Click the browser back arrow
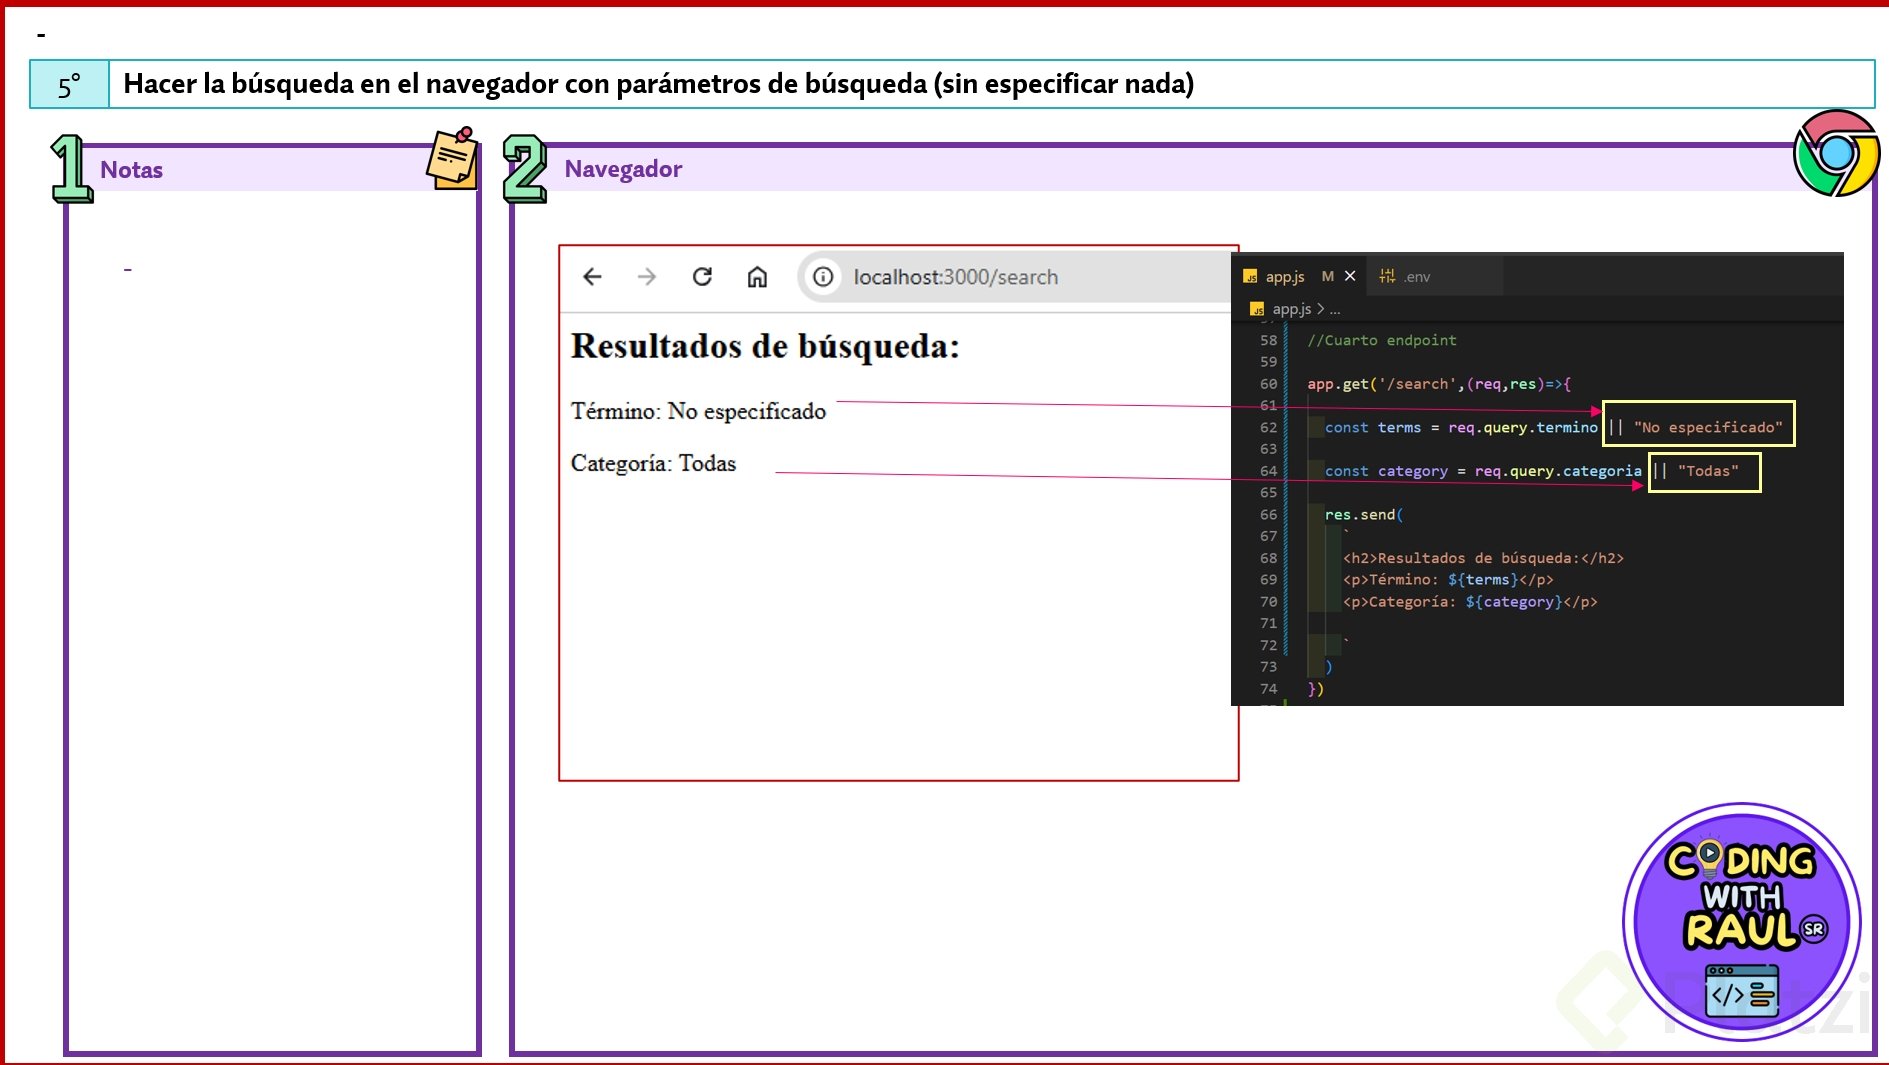The image size is (1889, 1065). coord(592,277)
